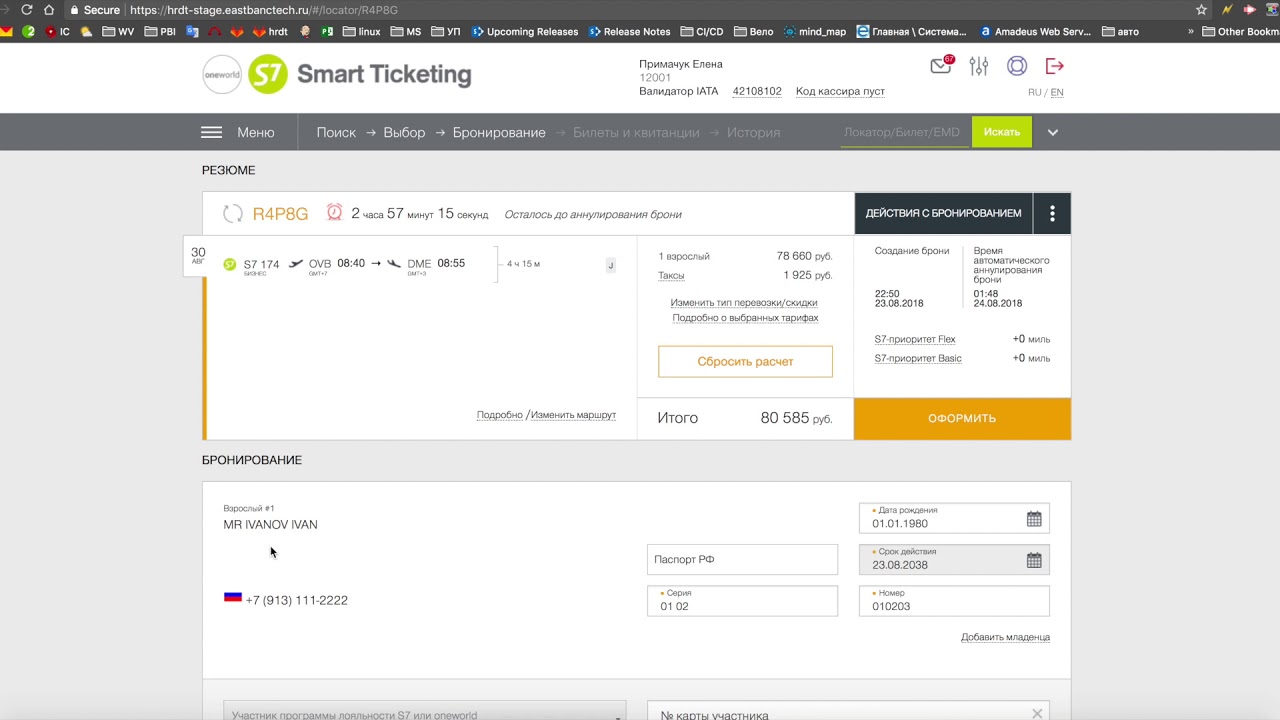Click the hamburger Меню icon
The height and width of the screenshot is (720, 1280).
coord(211,132)
